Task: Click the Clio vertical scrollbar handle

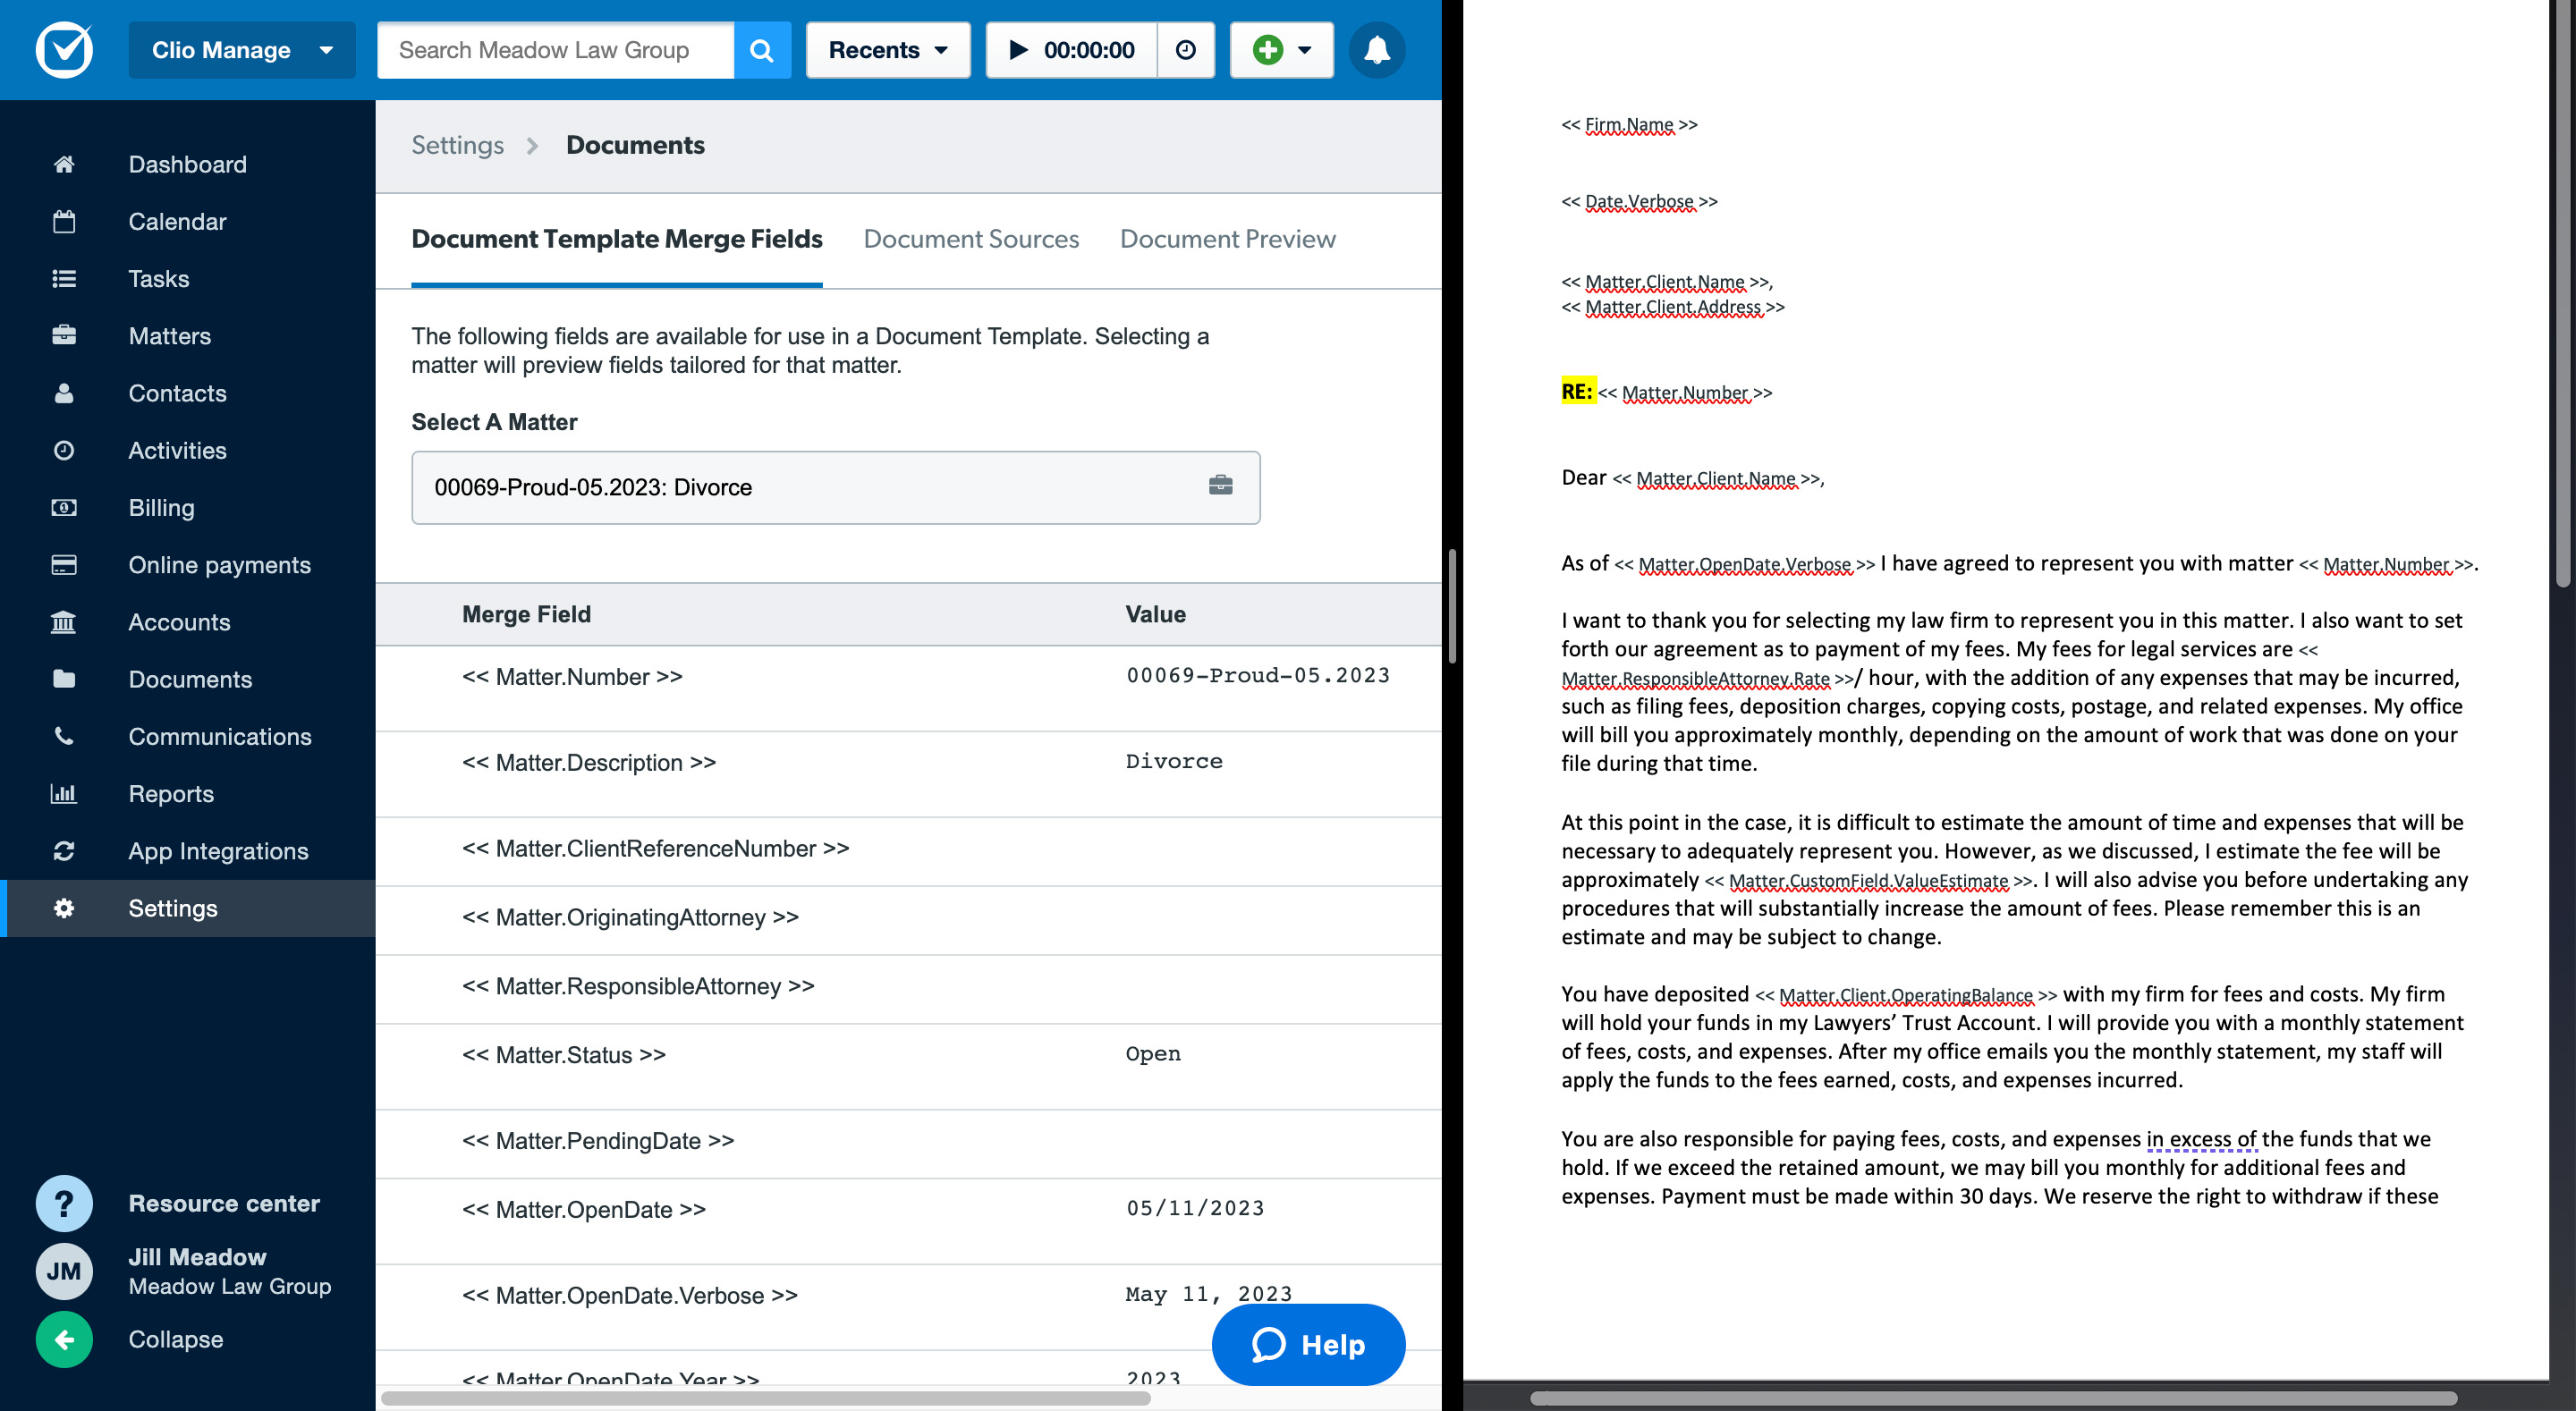Action: [1451, 606]
